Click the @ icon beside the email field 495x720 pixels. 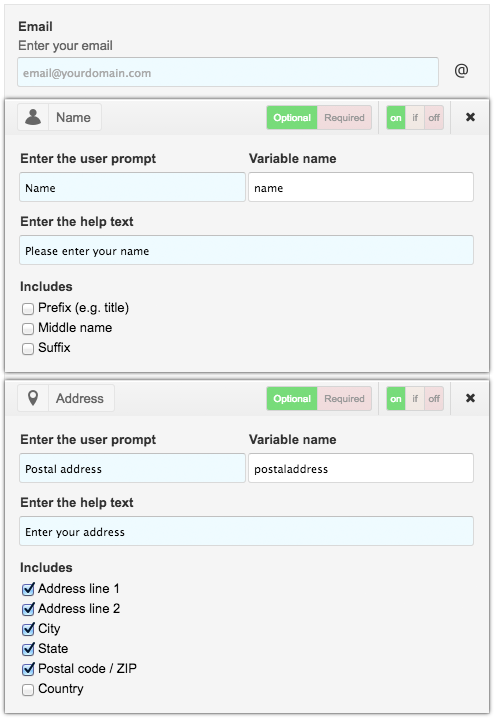(461, 71)
